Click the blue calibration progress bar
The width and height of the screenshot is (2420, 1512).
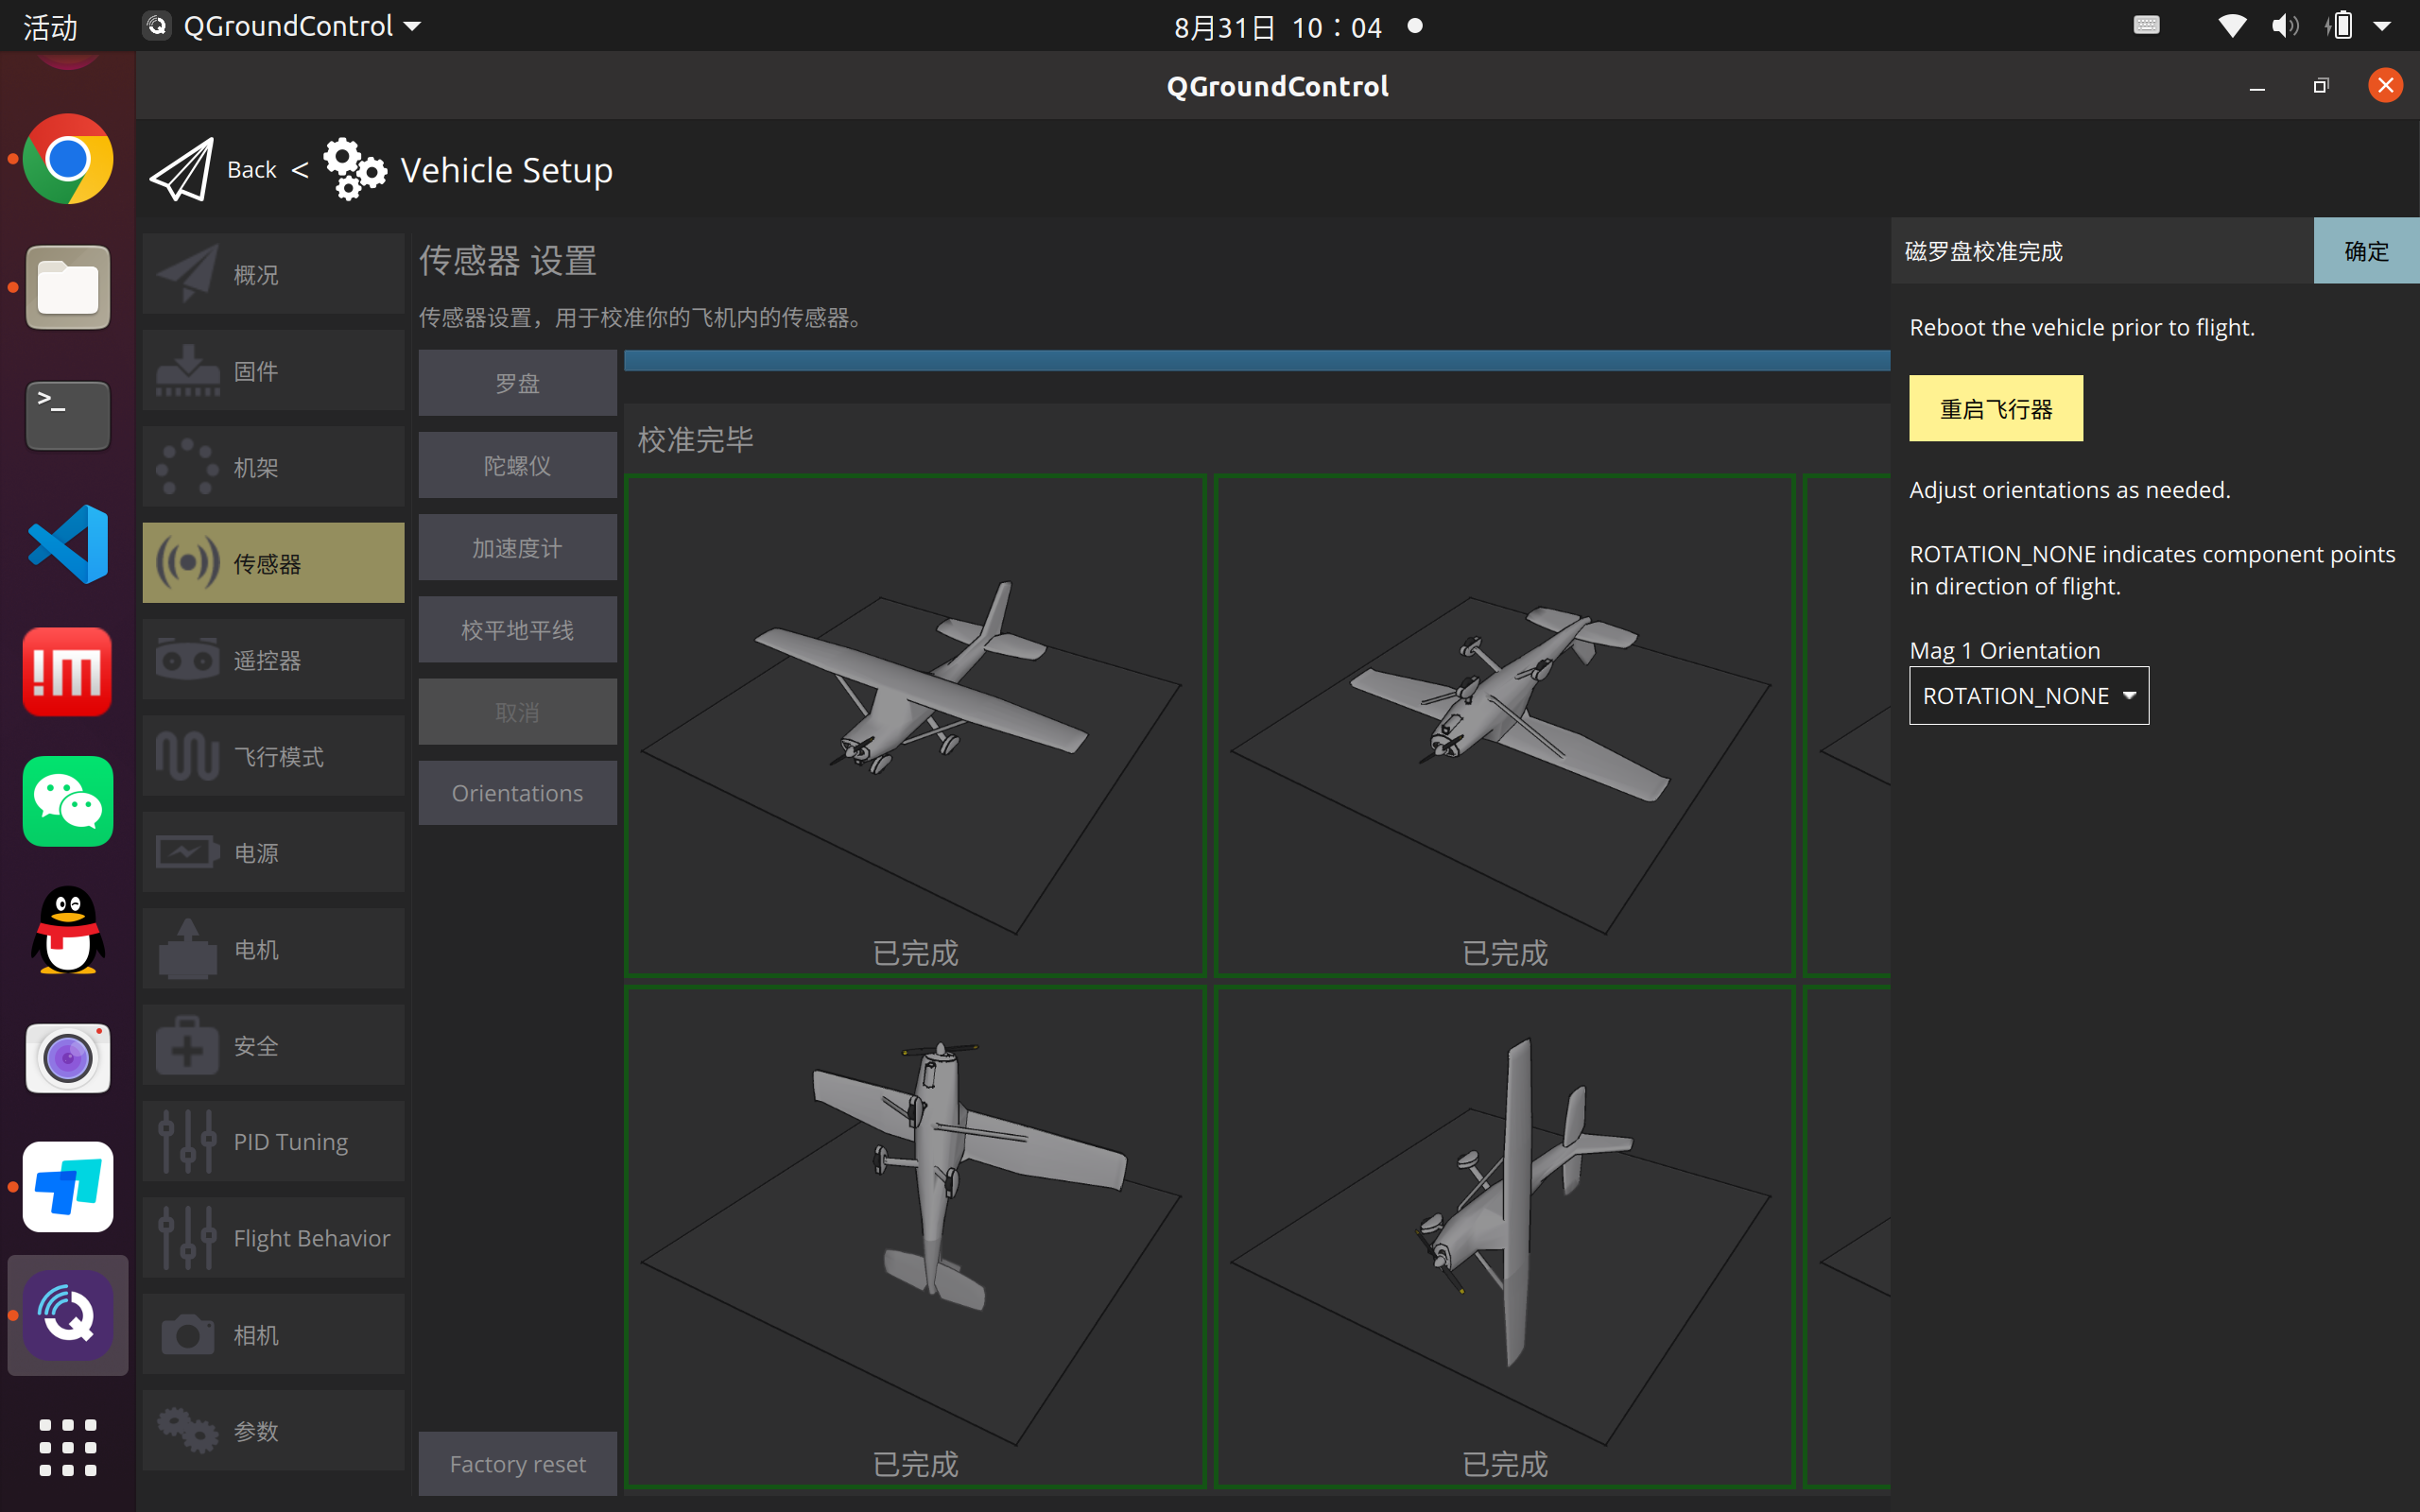[1256, 361]
